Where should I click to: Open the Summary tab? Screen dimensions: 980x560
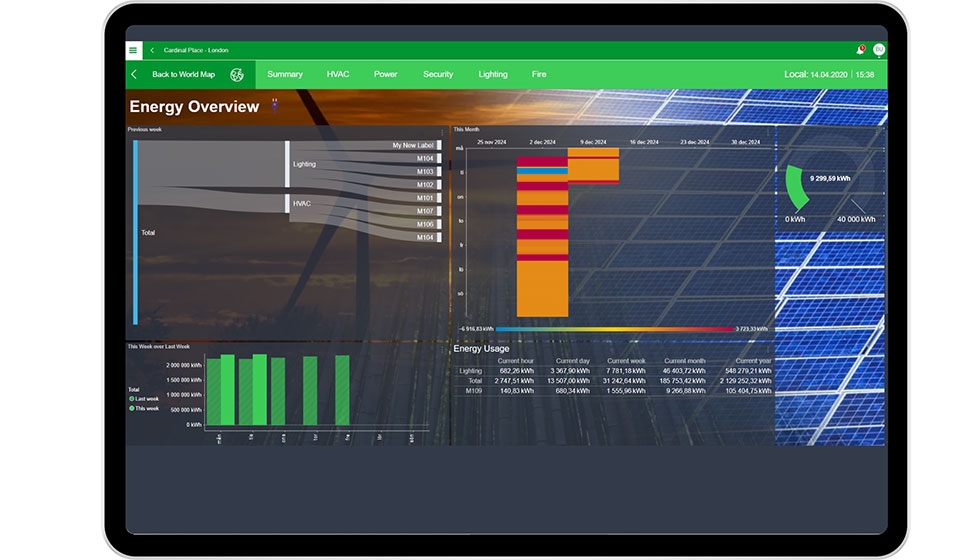[x=285, y=75]
